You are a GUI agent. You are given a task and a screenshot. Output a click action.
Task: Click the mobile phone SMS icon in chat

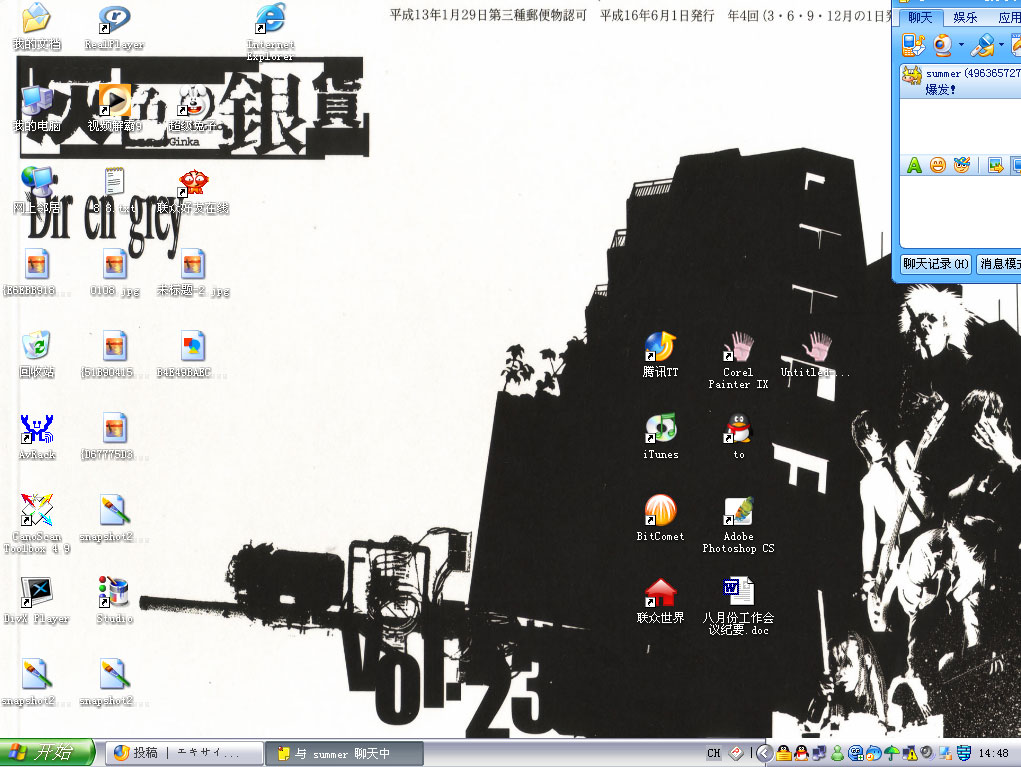tap(913, 45)
